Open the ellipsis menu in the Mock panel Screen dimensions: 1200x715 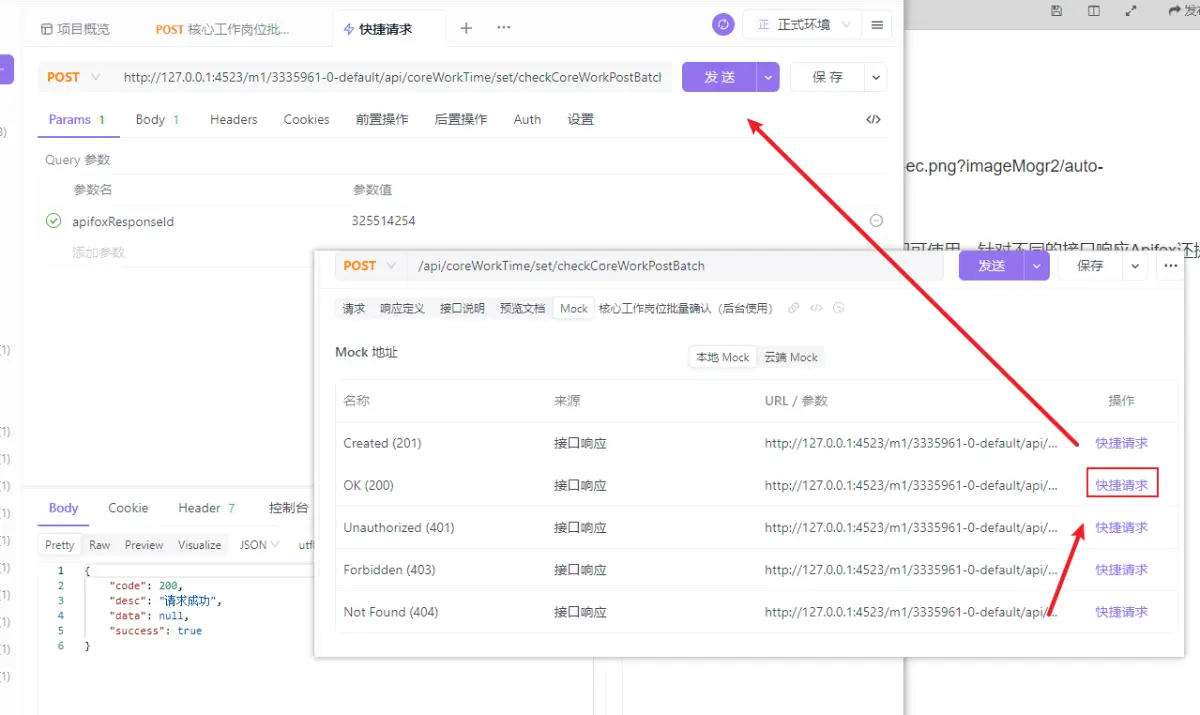[x=1170, y=266]
